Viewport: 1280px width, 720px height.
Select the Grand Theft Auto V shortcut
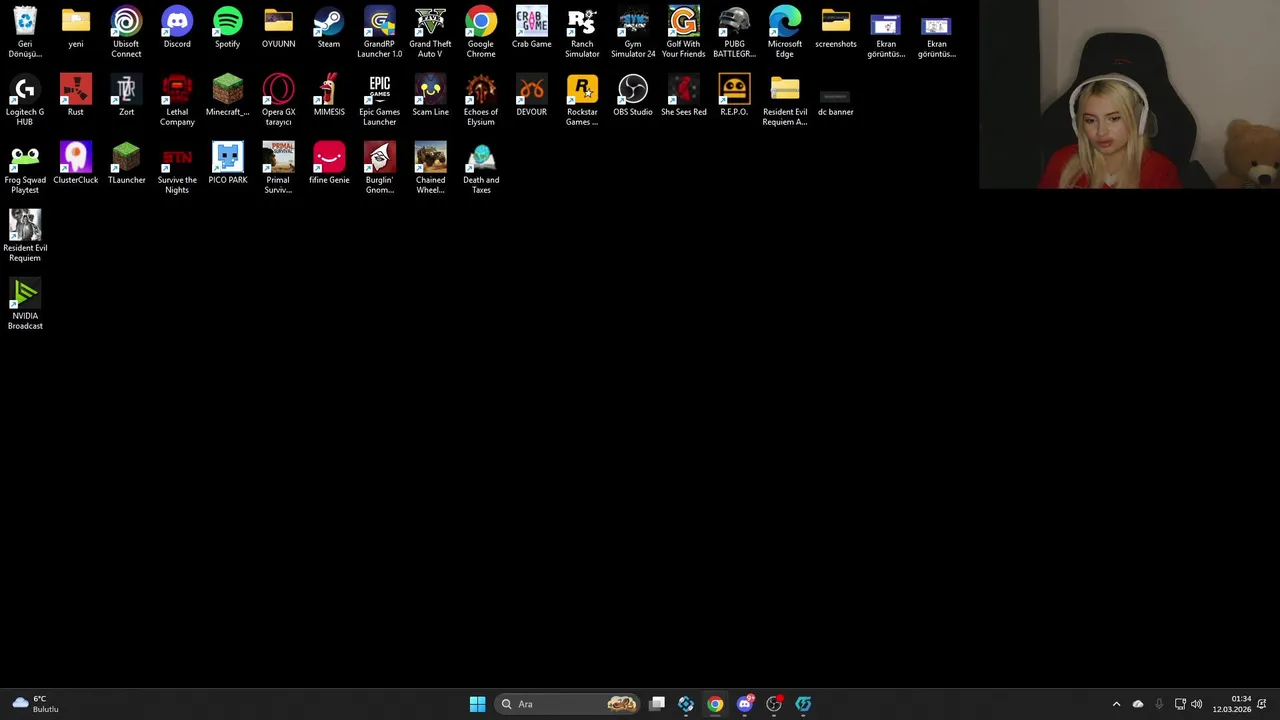430,32
